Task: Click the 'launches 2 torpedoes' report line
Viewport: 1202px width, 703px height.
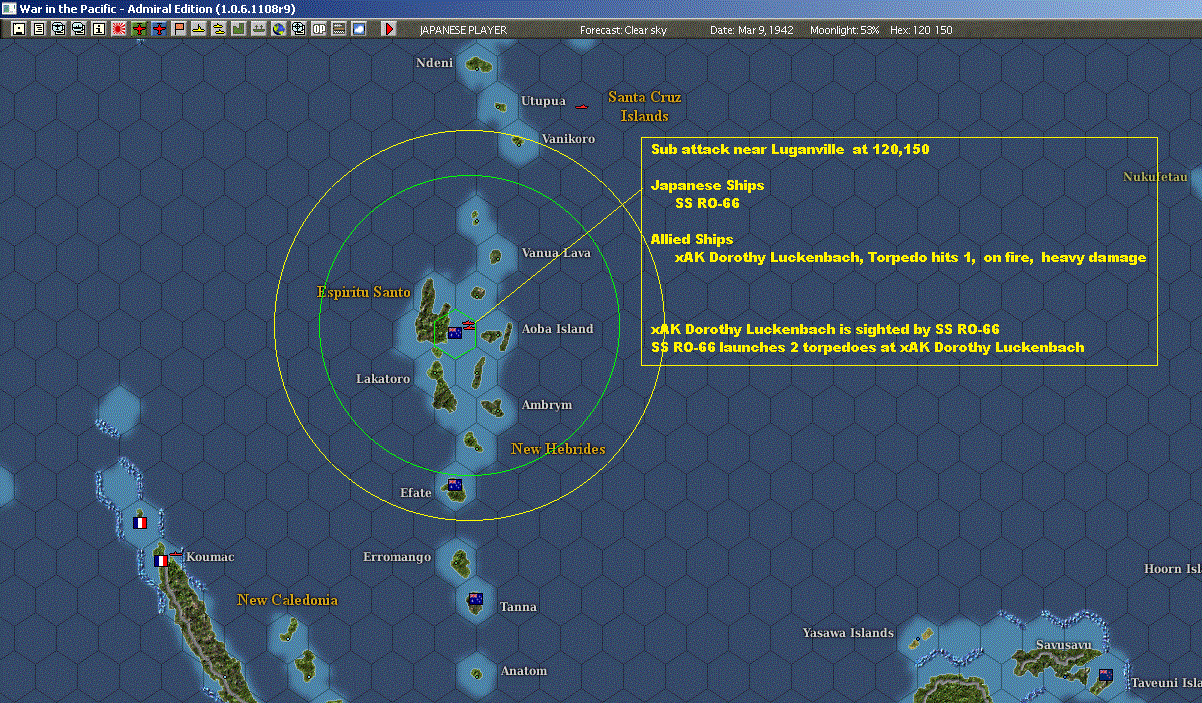Action: (867, 347)
